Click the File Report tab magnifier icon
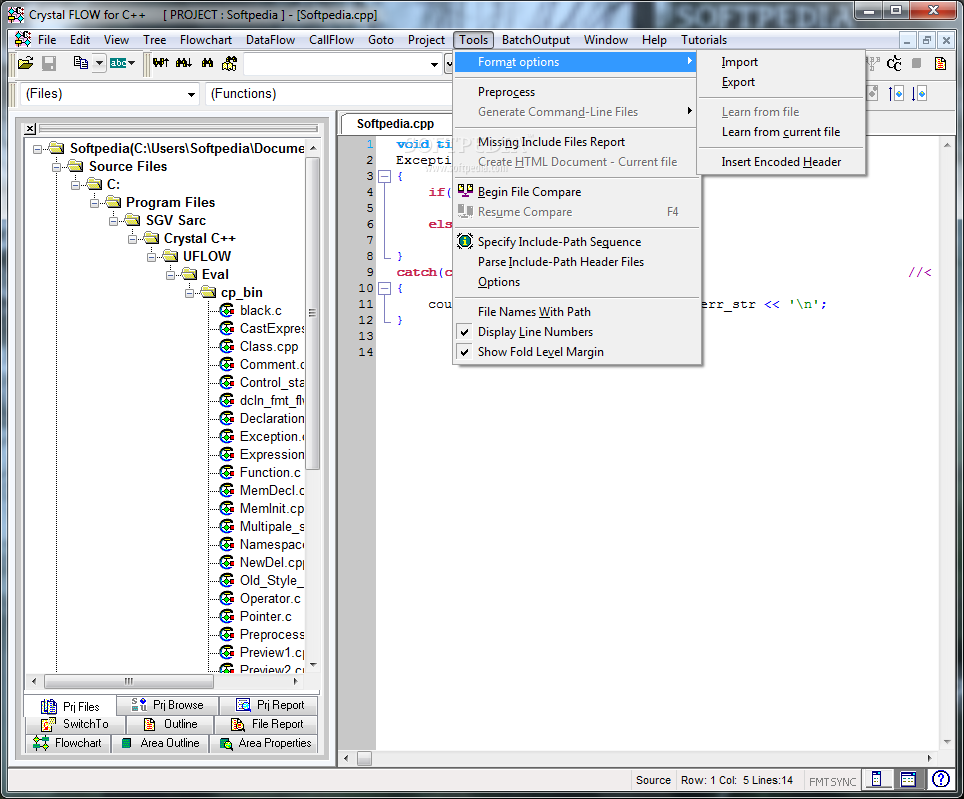 pyautogui.click(x=237, y=724)
